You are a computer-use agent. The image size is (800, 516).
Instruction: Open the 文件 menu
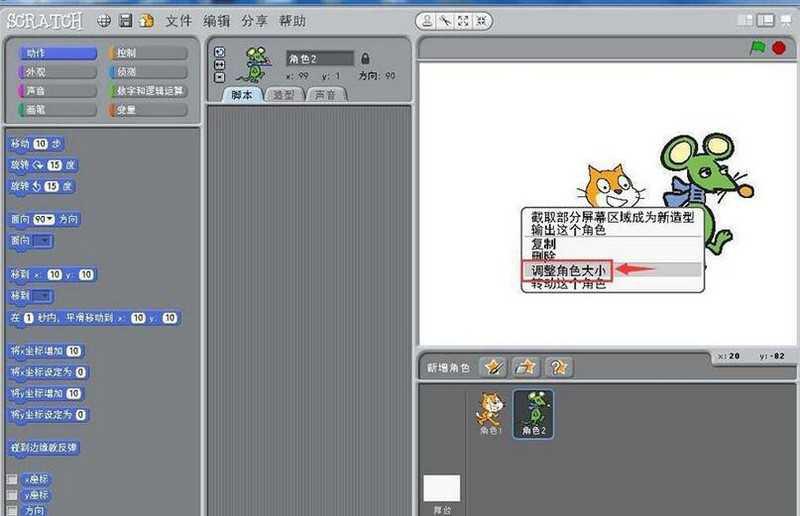tap(178, 21)
